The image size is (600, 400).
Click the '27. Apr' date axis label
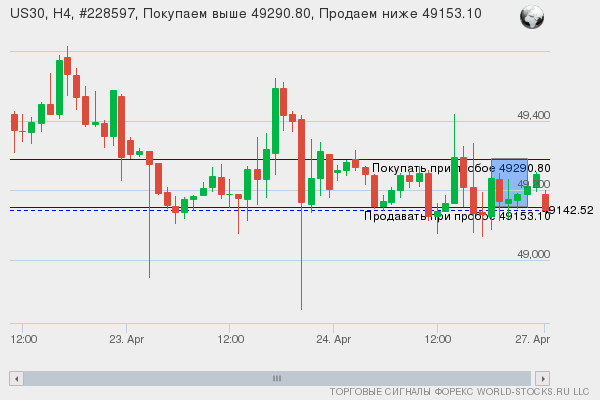tap(533, 339)
